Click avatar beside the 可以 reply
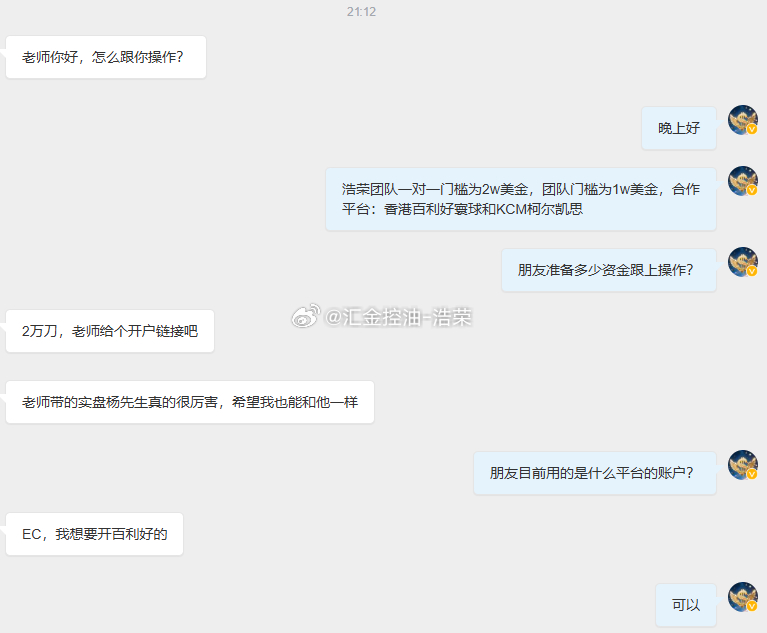This screenshot has width=767, height=633. pyautogui.click(x=743, y=597)
